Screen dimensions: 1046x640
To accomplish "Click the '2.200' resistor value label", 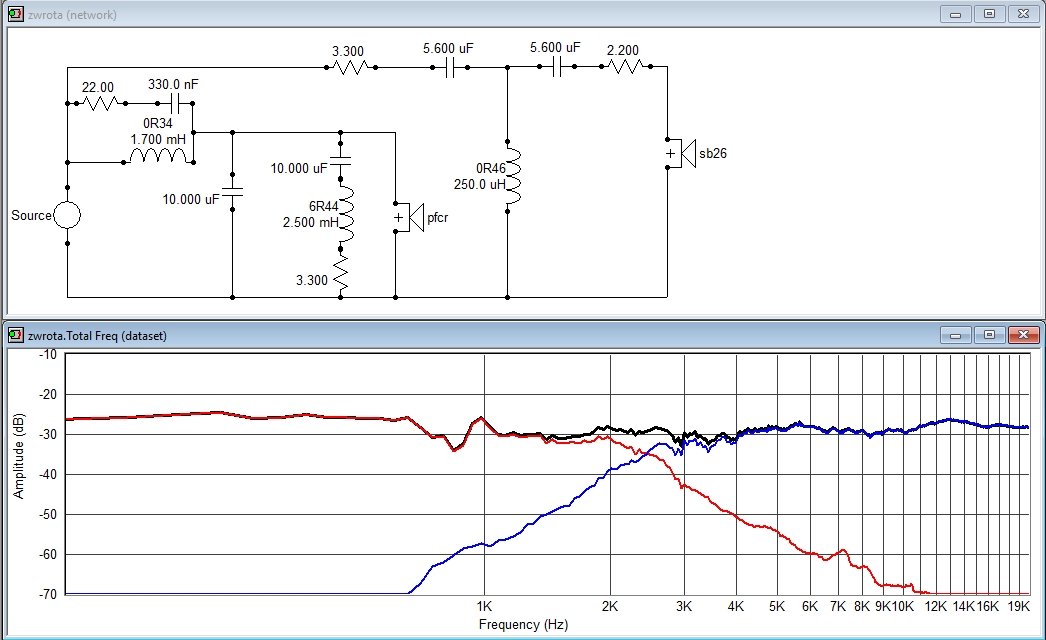I will 622,50.
